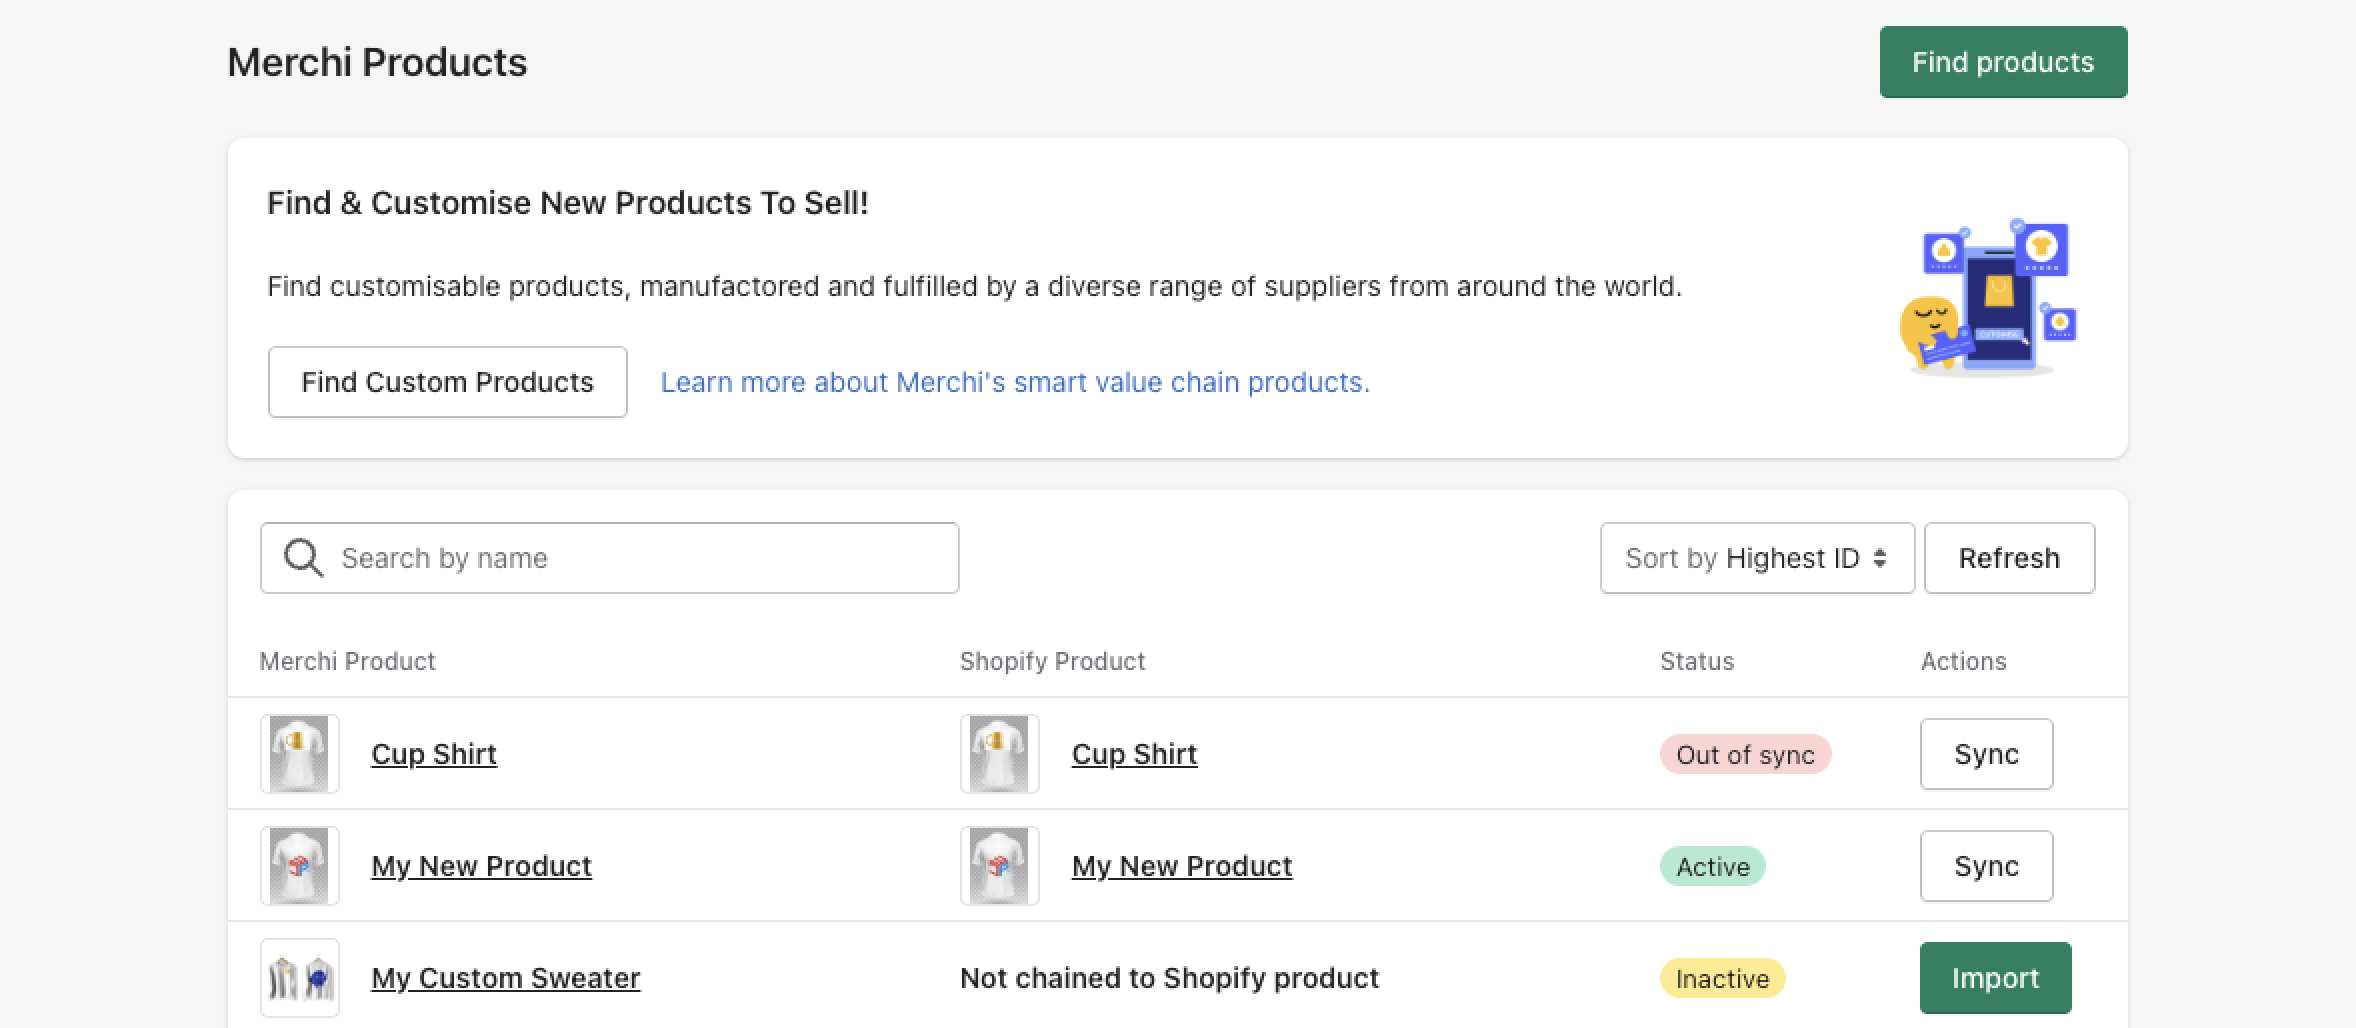2356x1028 pixels.
Task: Open the My New Product Shopify link
Action: pos(1182,866)
